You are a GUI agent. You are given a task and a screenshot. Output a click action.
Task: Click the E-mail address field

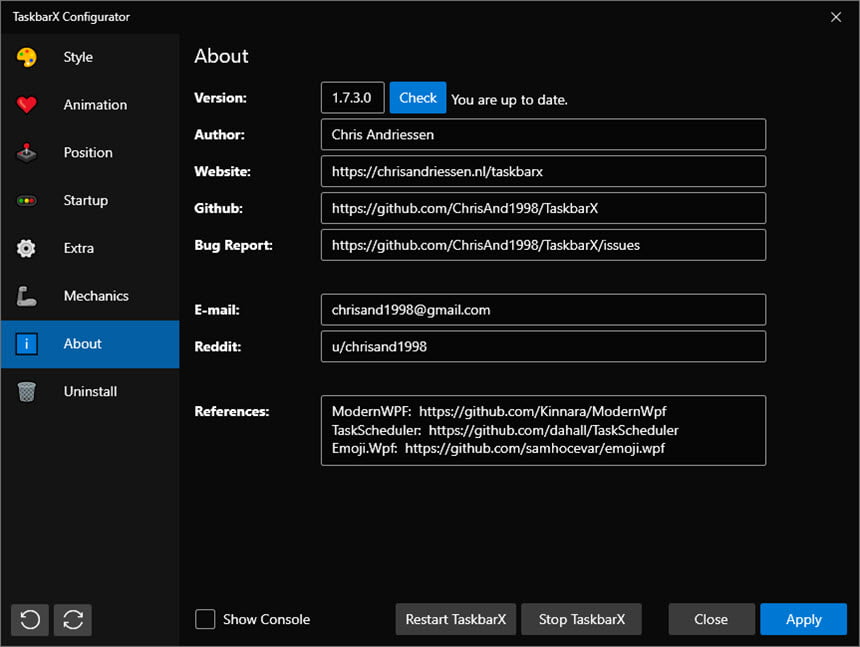coord(544,310)
